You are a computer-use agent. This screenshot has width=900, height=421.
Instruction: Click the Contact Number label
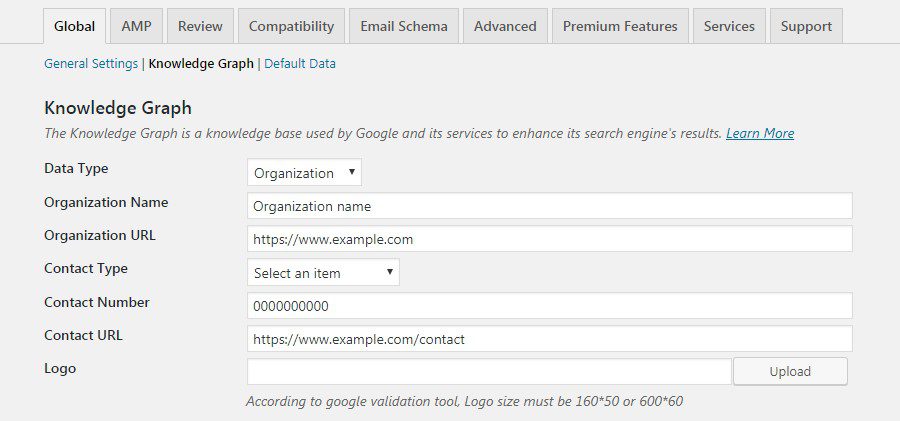click(97, 302)
